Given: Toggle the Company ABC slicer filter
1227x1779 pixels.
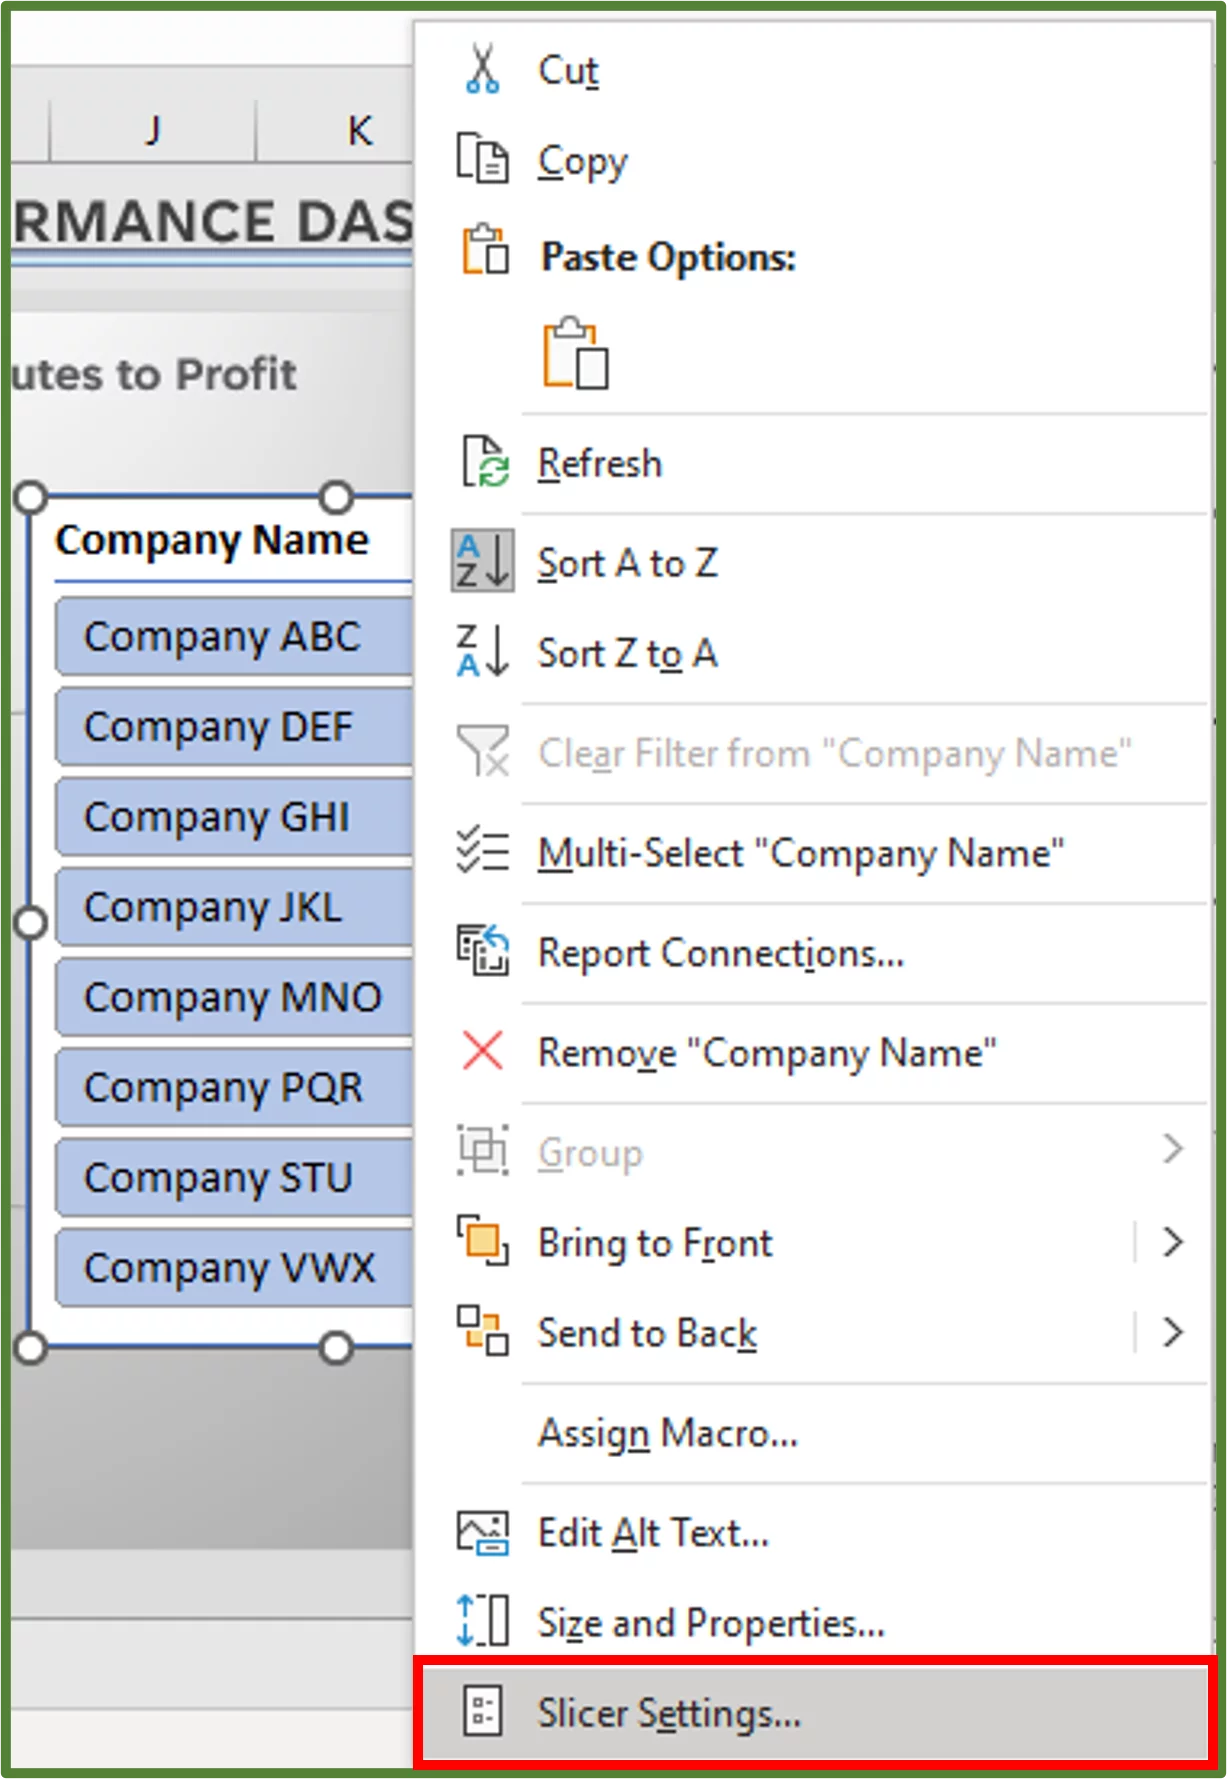Looking at the screenshot, I should point(224,636).
